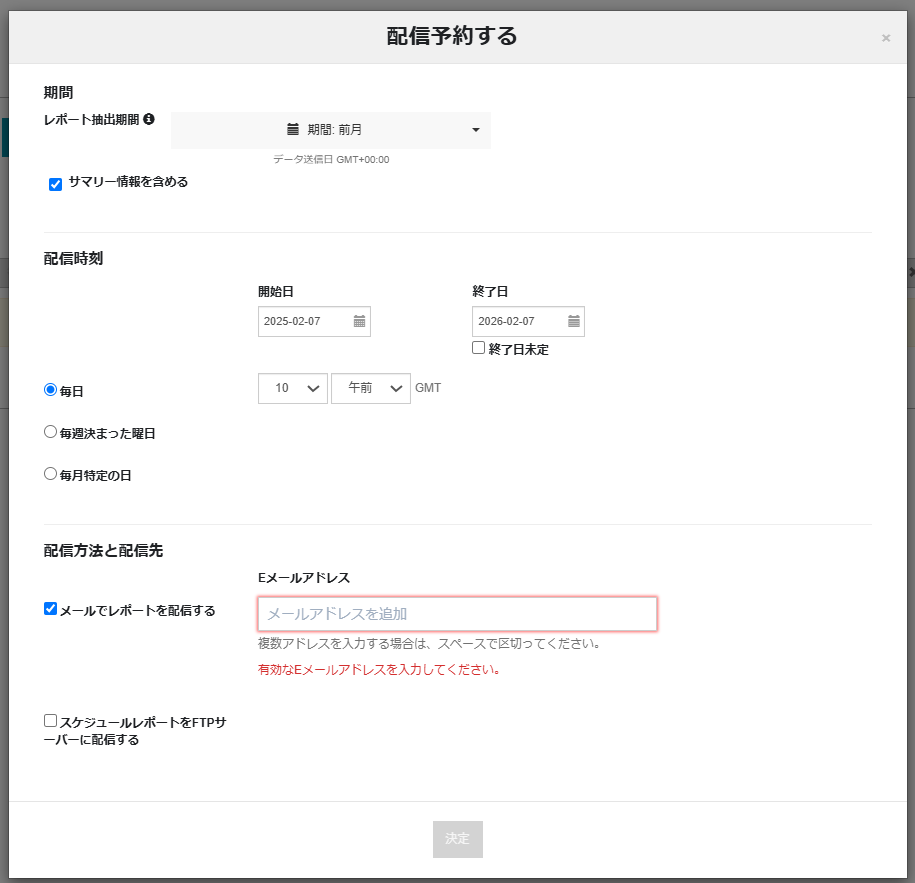This screenshot has width=915, height=883.
Task: Expand the 午前 AM/PM dropdown
Action: click(370, 388)
